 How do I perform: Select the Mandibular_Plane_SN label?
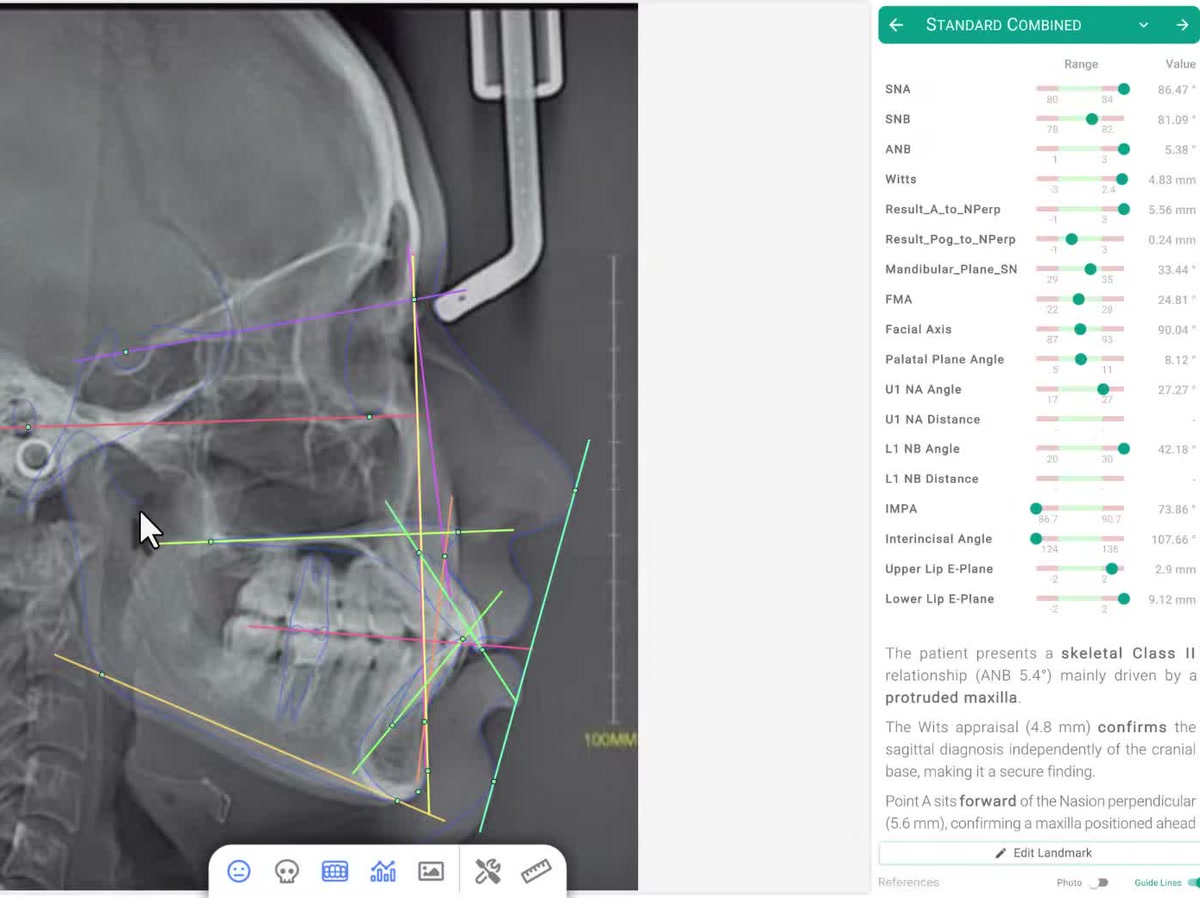click(951, 269)
